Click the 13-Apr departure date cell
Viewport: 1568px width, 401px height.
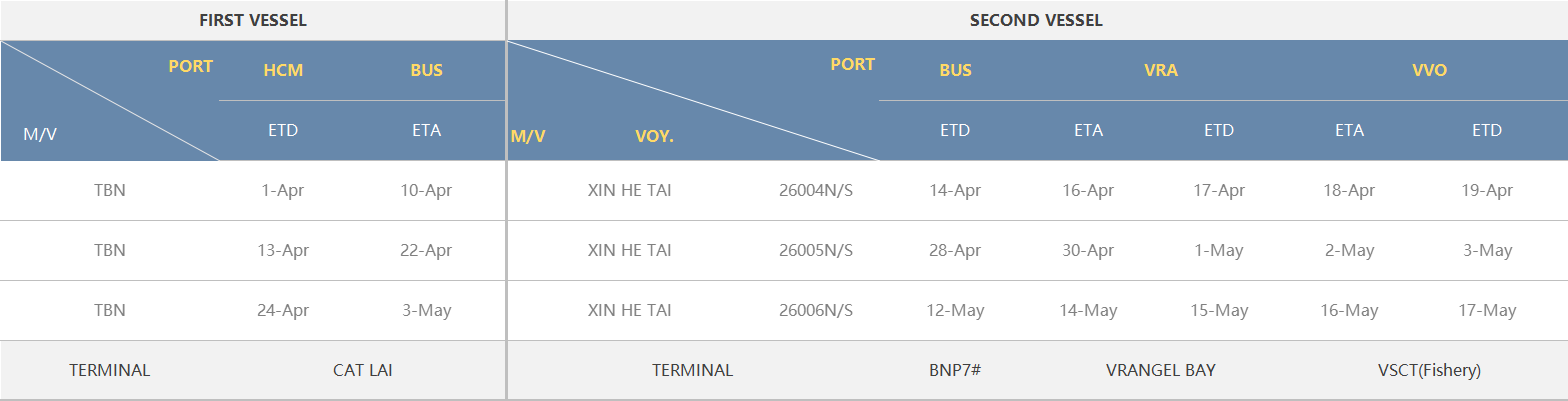tap(282, 250)
